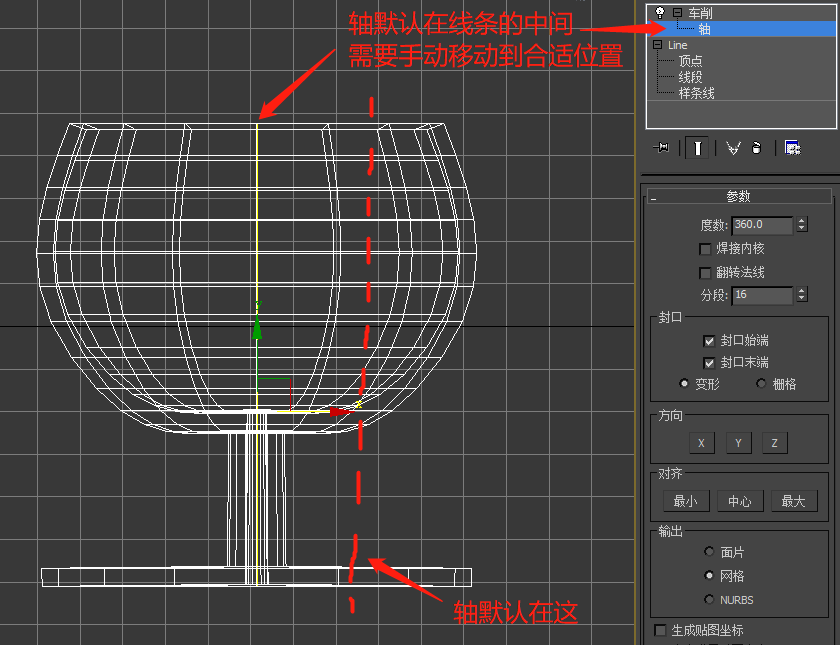Enable the 焊接内核 checkbox
Screen dimensions: 840x645
pos(705,248)
